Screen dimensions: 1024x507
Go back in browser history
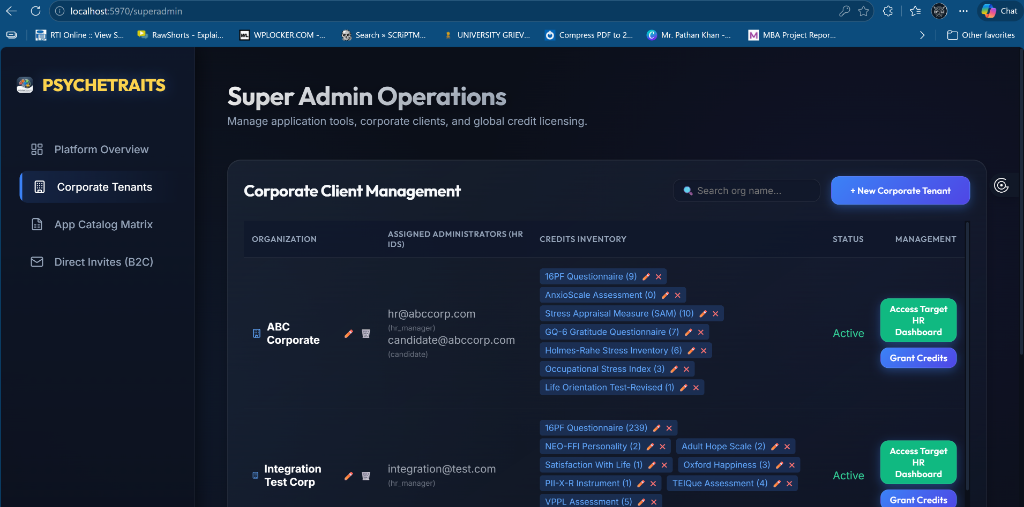coord(11,11)
